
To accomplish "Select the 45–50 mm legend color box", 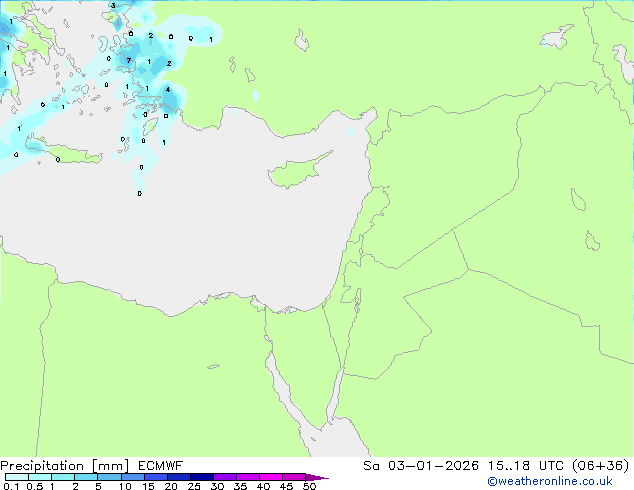I will [x=294, y=477].
